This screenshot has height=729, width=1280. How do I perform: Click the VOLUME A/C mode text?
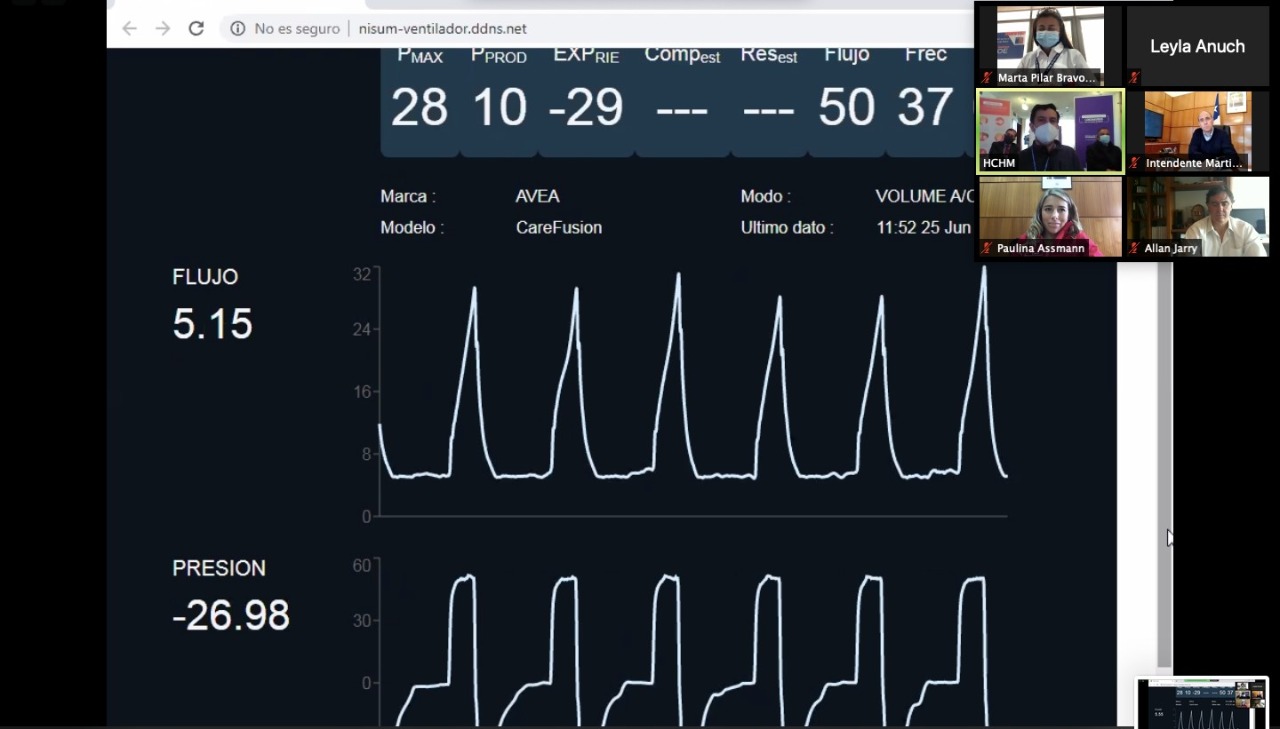(925, 197)
